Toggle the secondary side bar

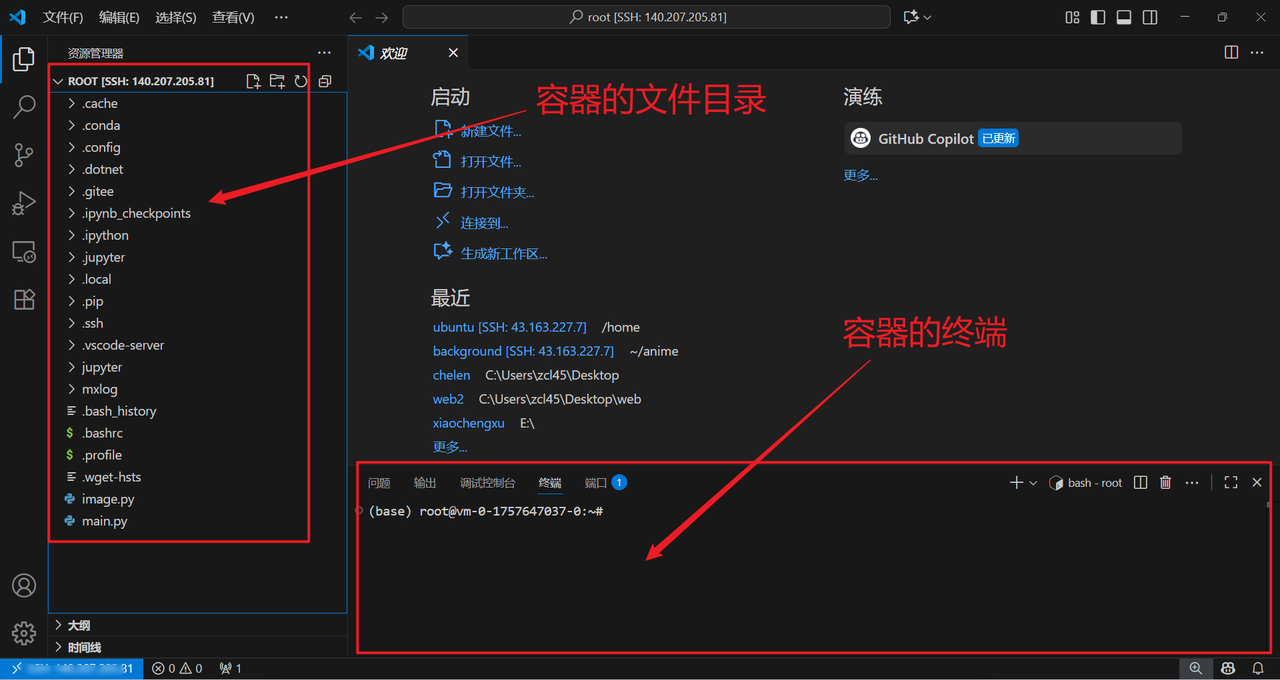pyautogui.click(x=1150, y=17)
